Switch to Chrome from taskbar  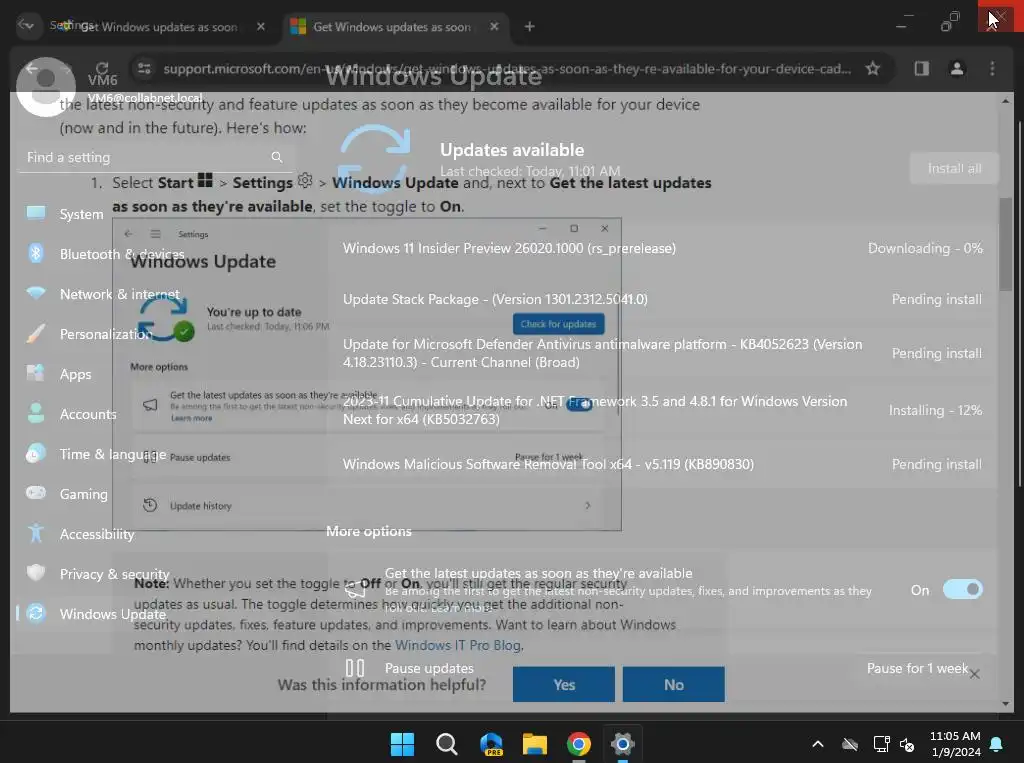(579, 743)
